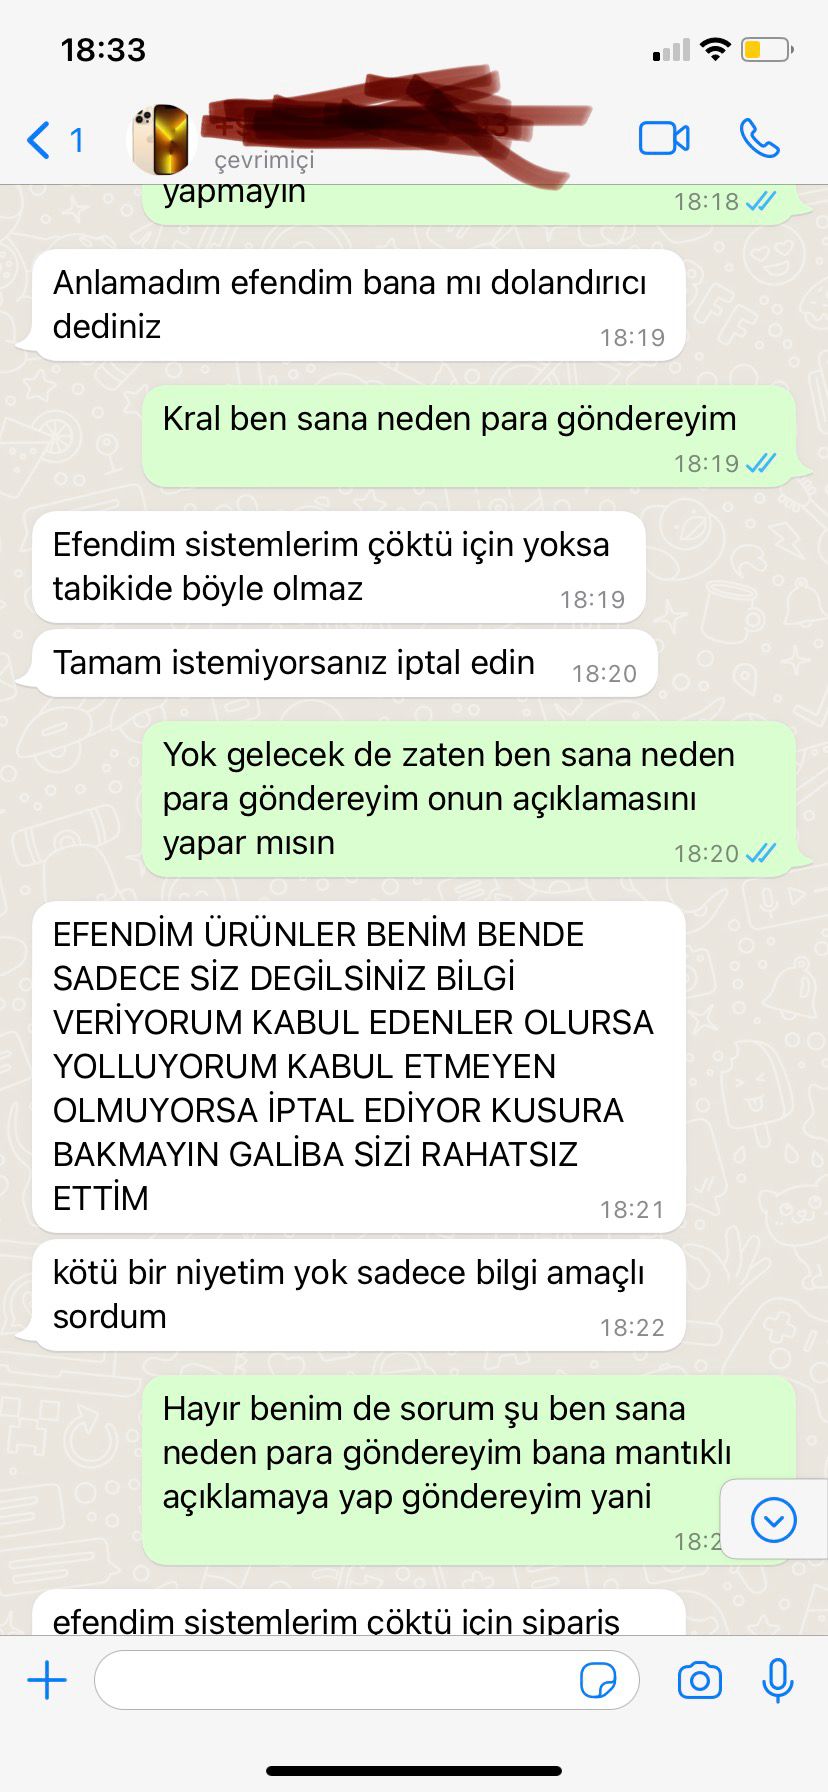Screen dimensions: 828x1792
Task: Tap message "kötü bir niyetim yok"
Action: tap(359, 1295)
